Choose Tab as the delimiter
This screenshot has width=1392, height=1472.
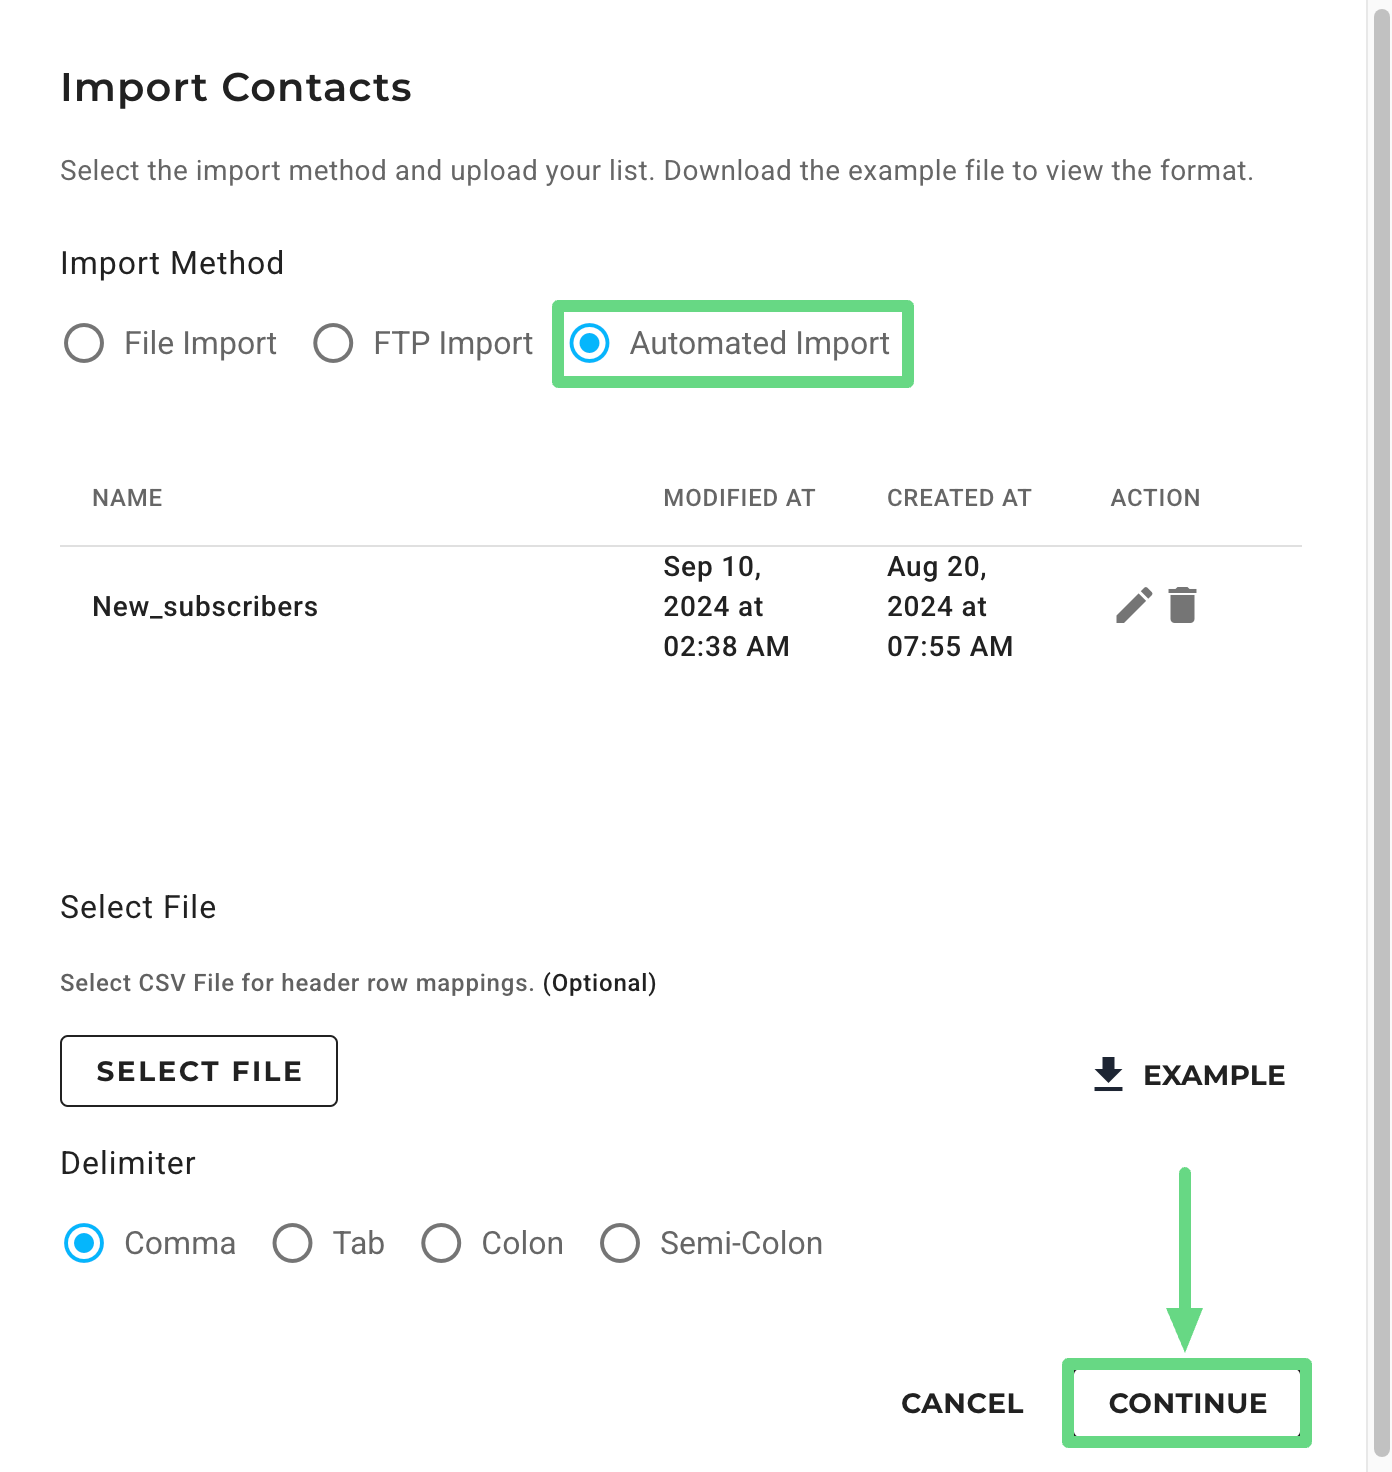point(293,1243)
